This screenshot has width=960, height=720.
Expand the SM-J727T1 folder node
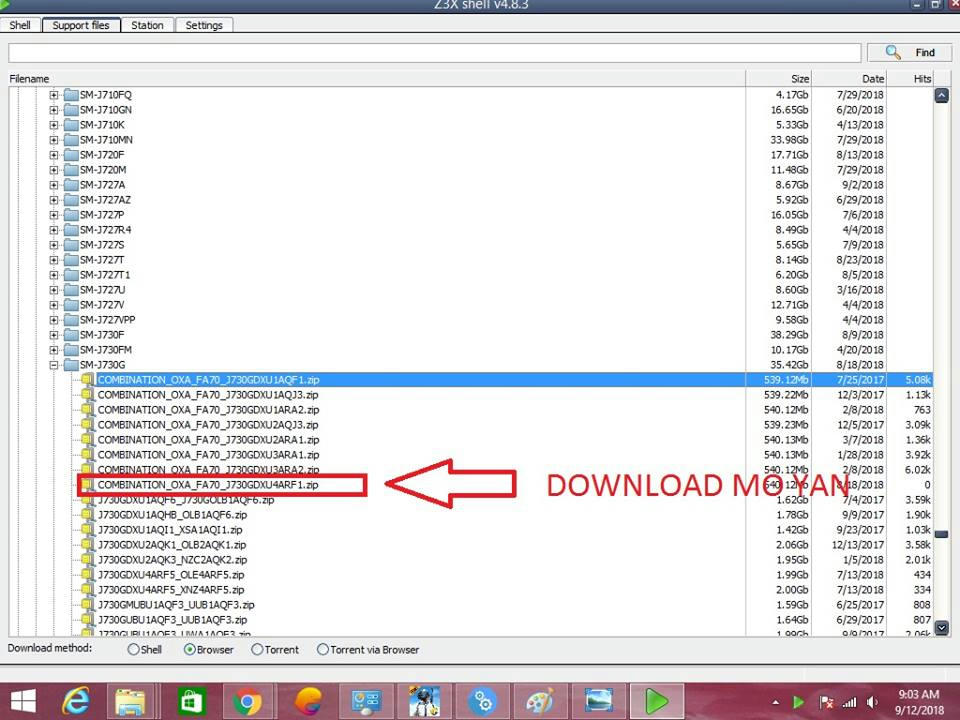54,275
